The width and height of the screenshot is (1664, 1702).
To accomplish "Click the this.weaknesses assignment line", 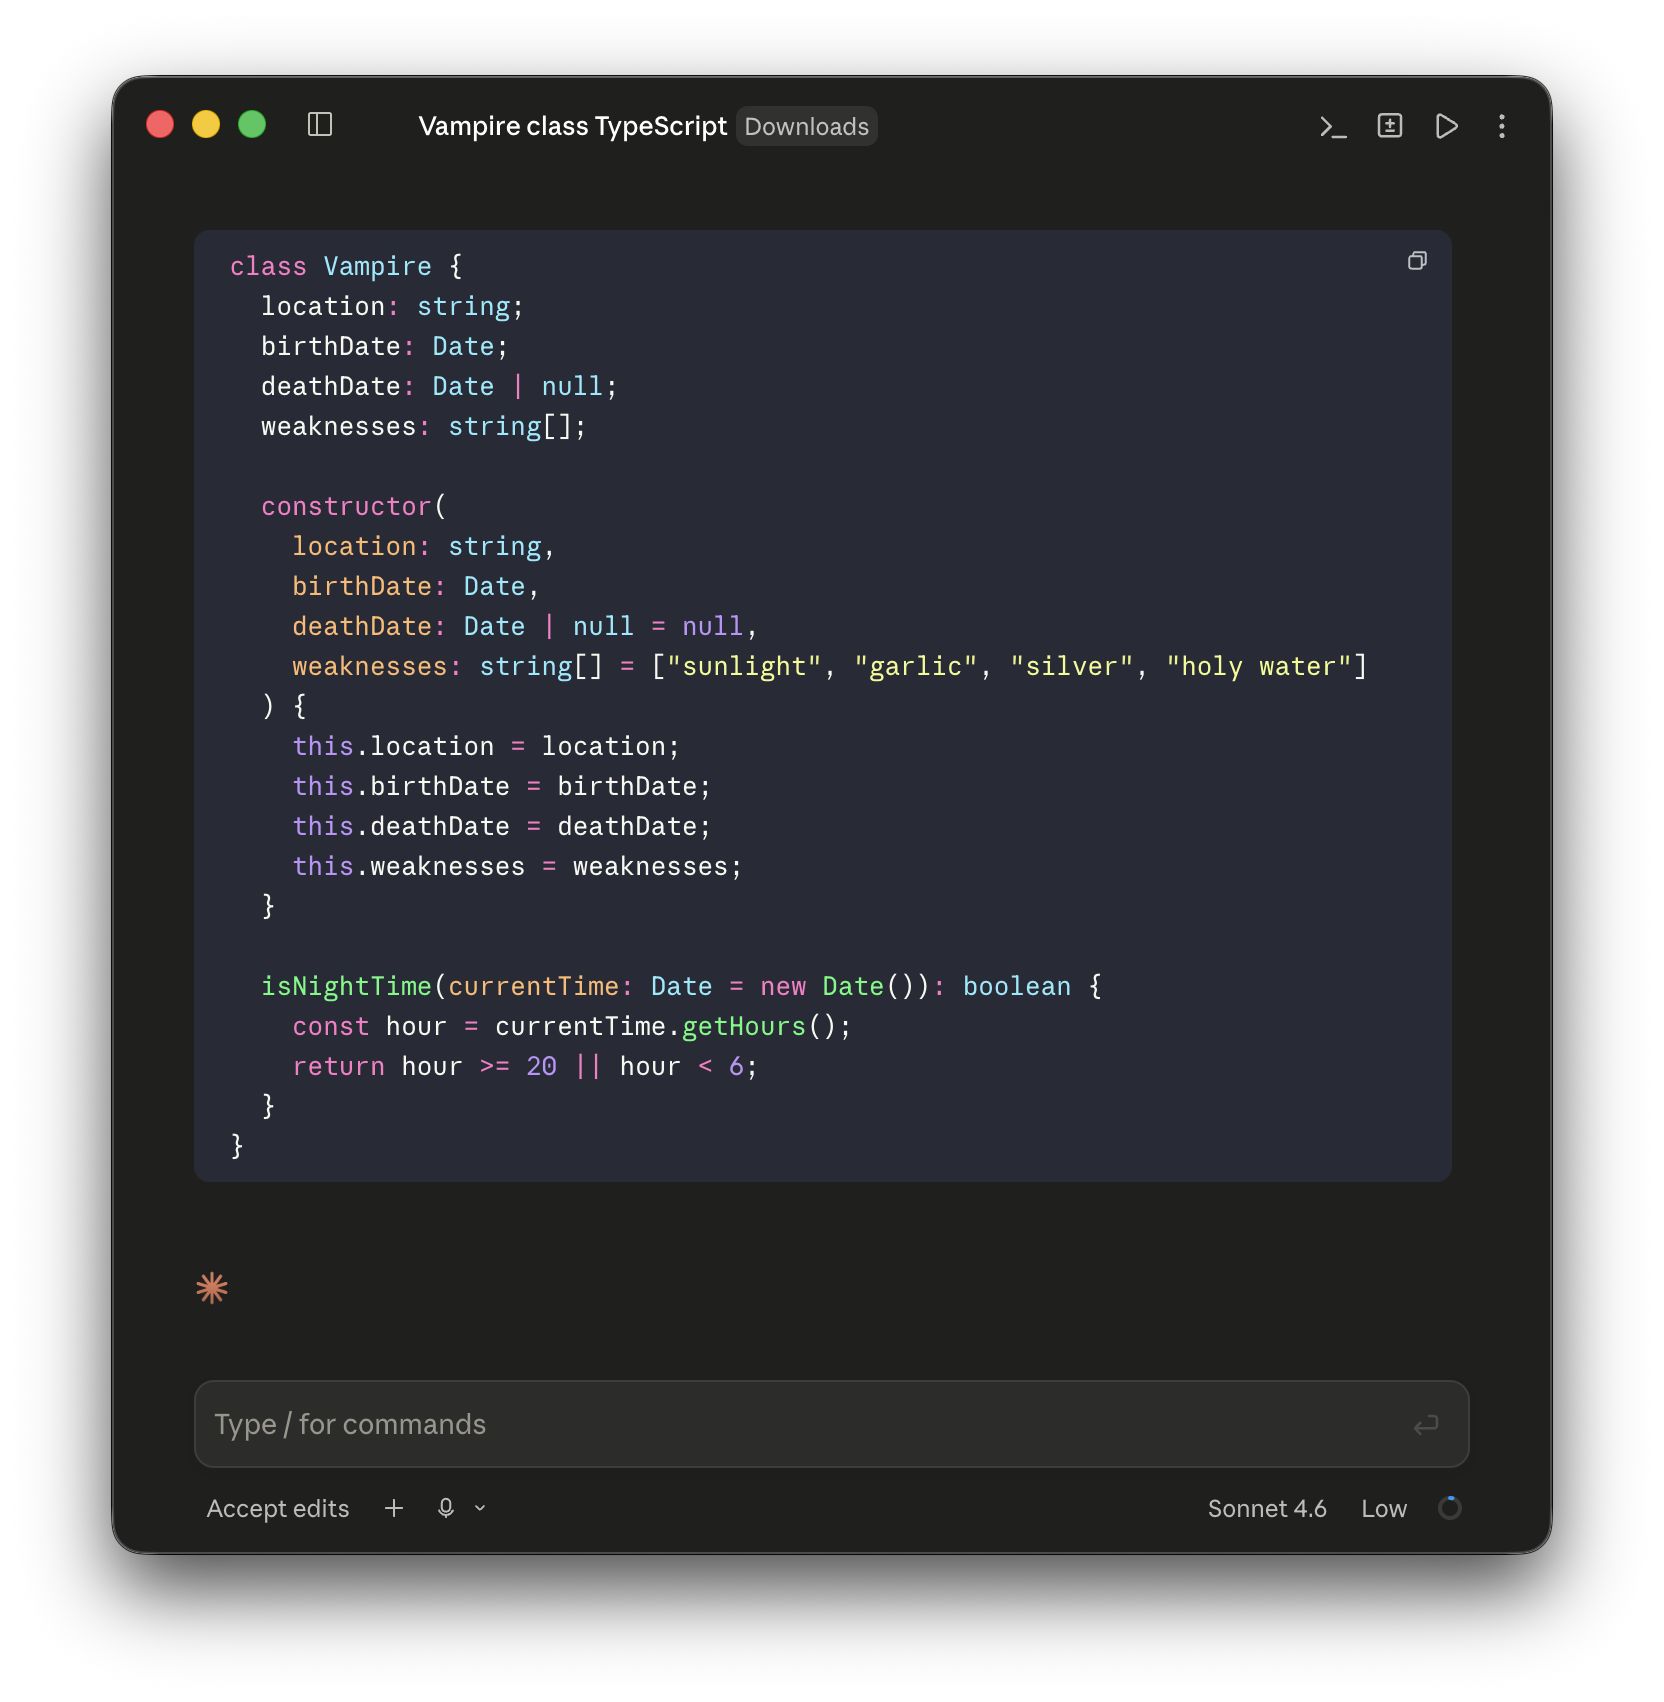I will pos(517,866).
